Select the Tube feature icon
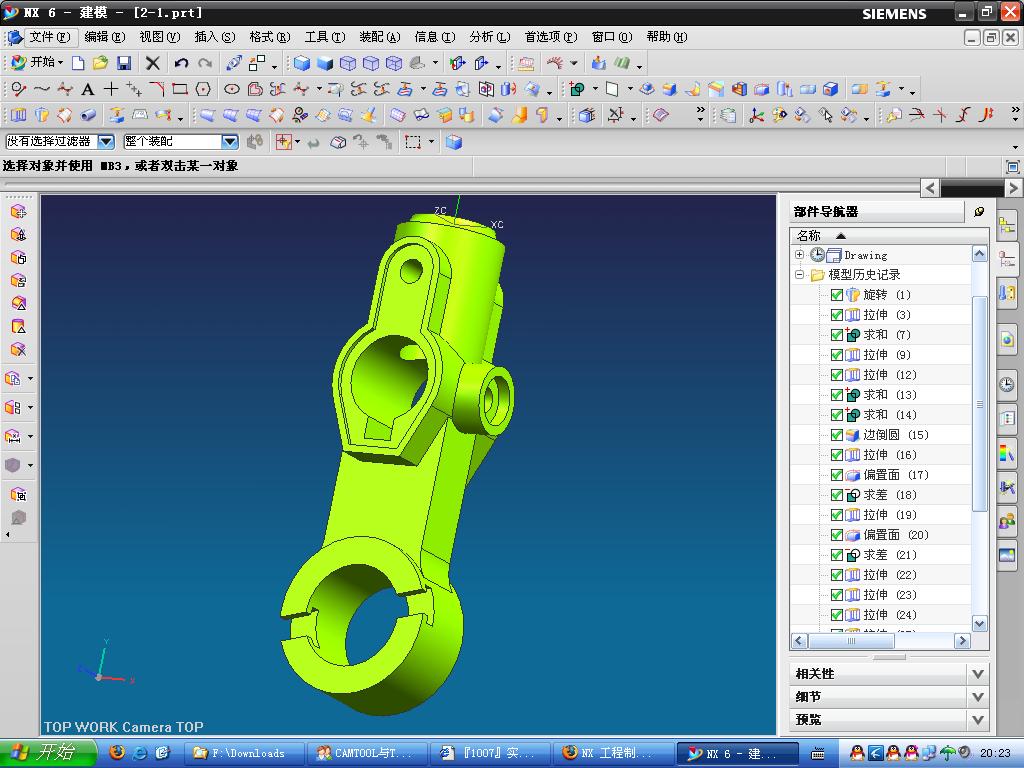 point(88,116)
